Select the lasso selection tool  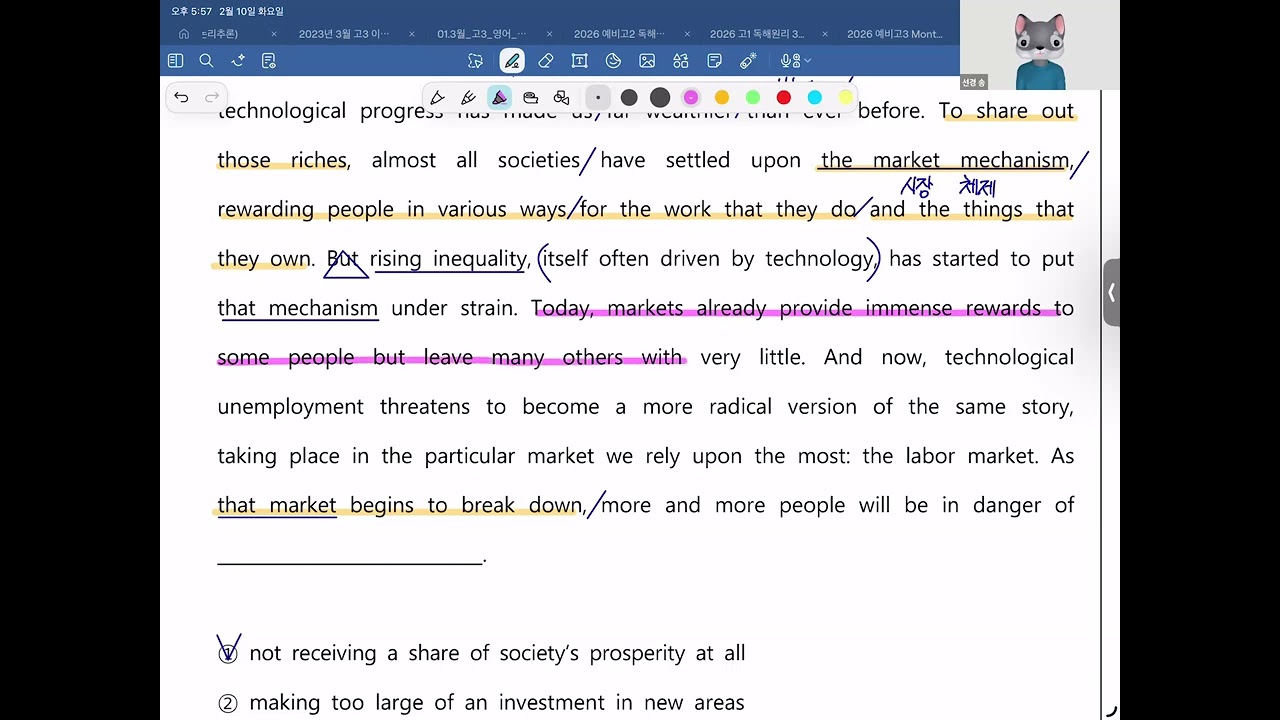pyautogui.click(x=476, y=61)
